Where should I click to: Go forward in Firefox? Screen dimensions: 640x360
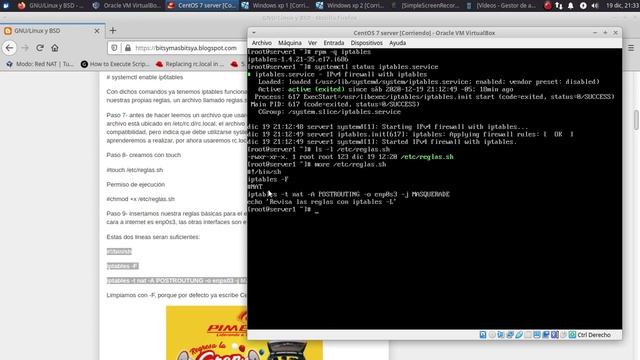point(25,48)
